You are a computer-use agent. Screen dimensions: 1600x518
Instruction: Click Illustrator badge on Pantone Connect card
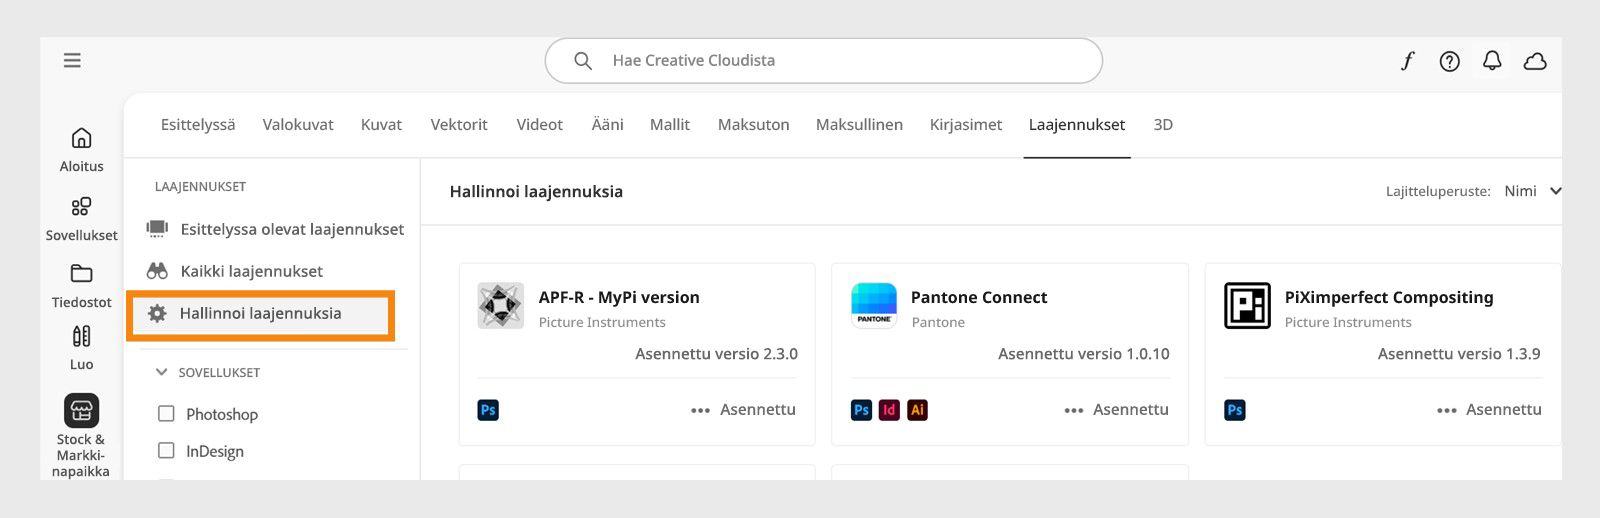(x=917, y=410)
